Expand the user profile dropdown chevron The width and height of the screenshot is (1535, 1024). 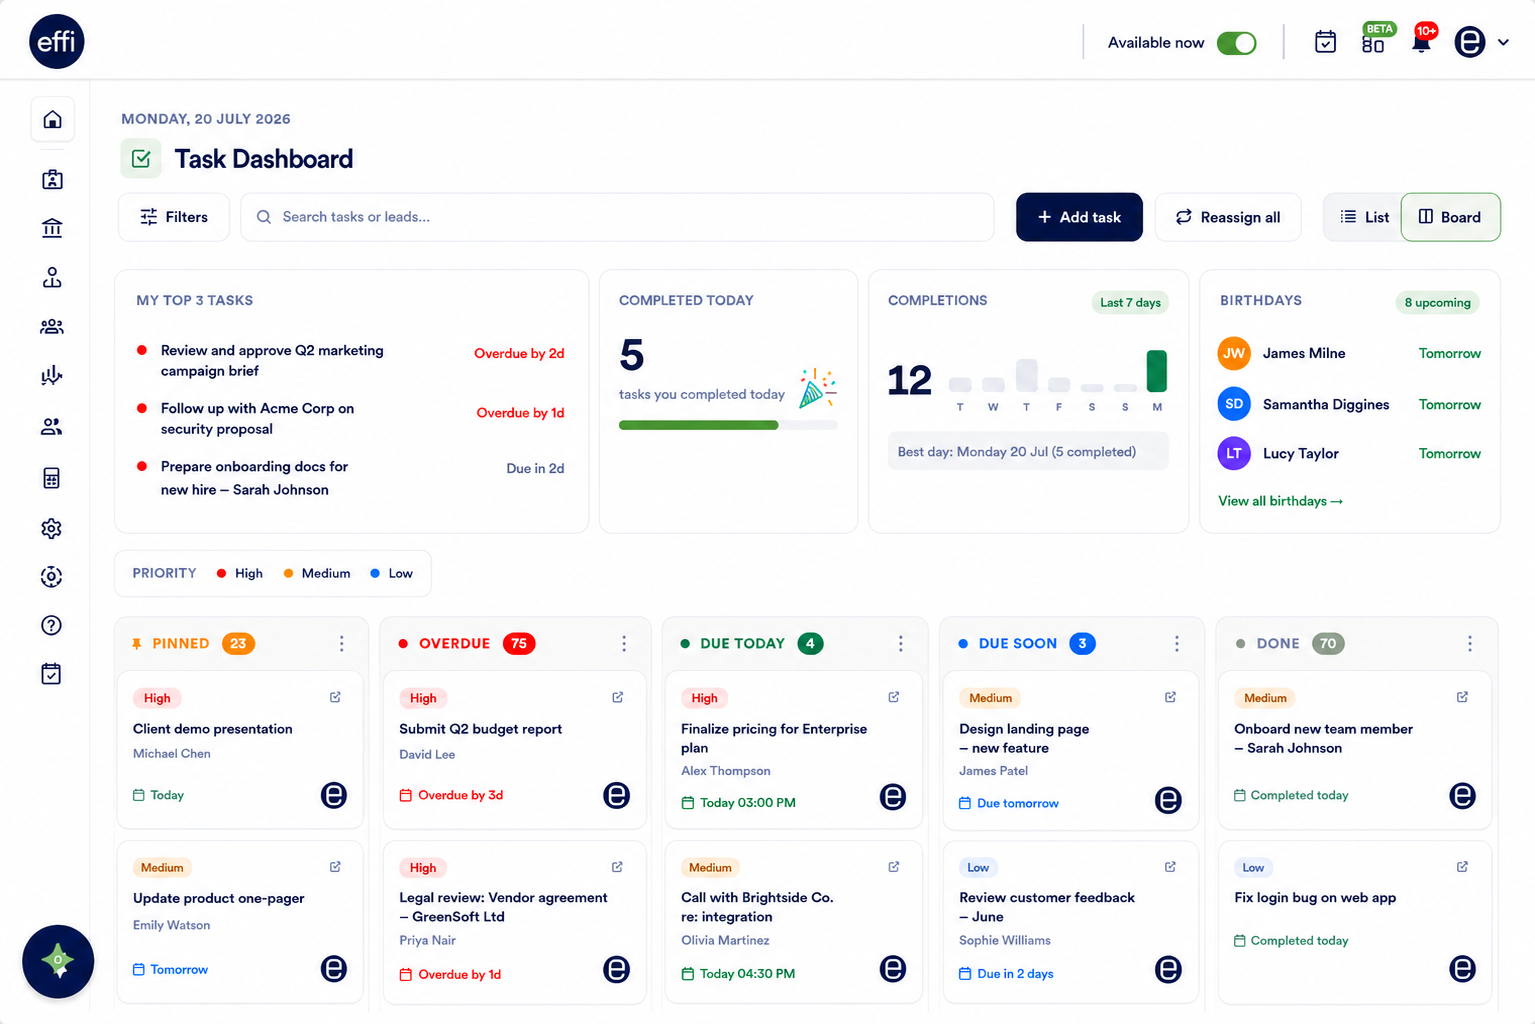[1503, 42]
